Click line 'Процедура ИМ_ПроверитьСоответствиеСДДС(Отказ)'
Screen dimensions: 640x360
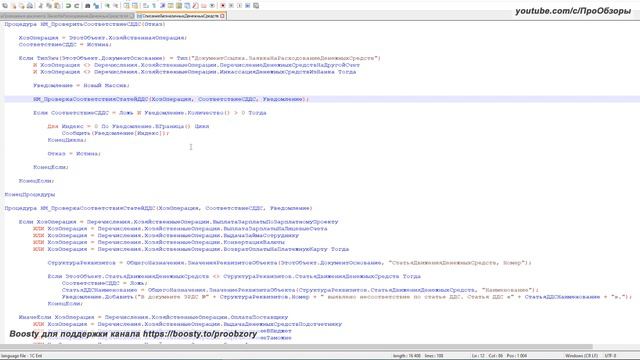pyautogui.click(x=85, y=24)
